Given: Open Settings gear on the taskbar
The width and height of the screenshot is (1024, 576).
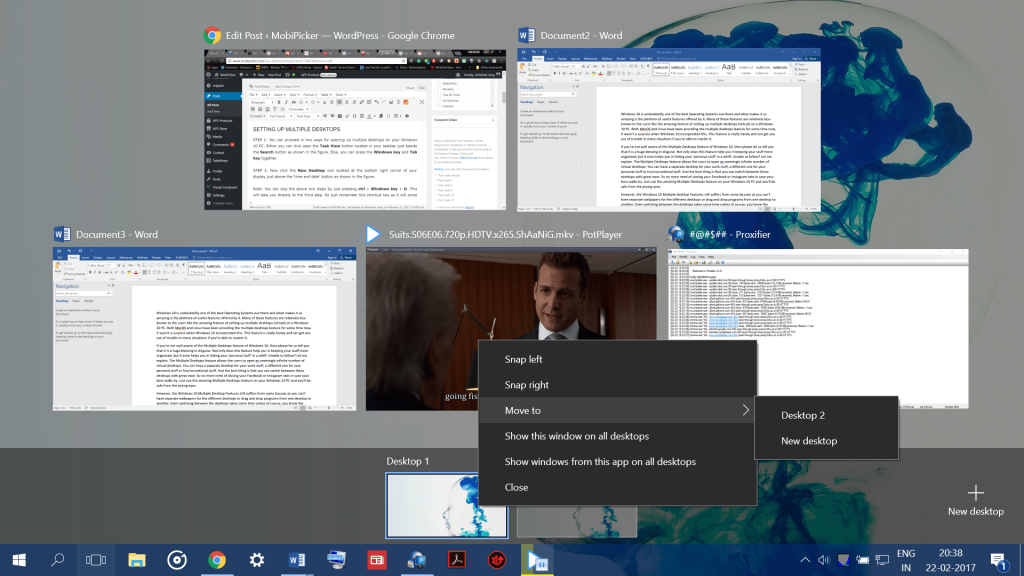Looking at the screenshot, I should point(257,560).
